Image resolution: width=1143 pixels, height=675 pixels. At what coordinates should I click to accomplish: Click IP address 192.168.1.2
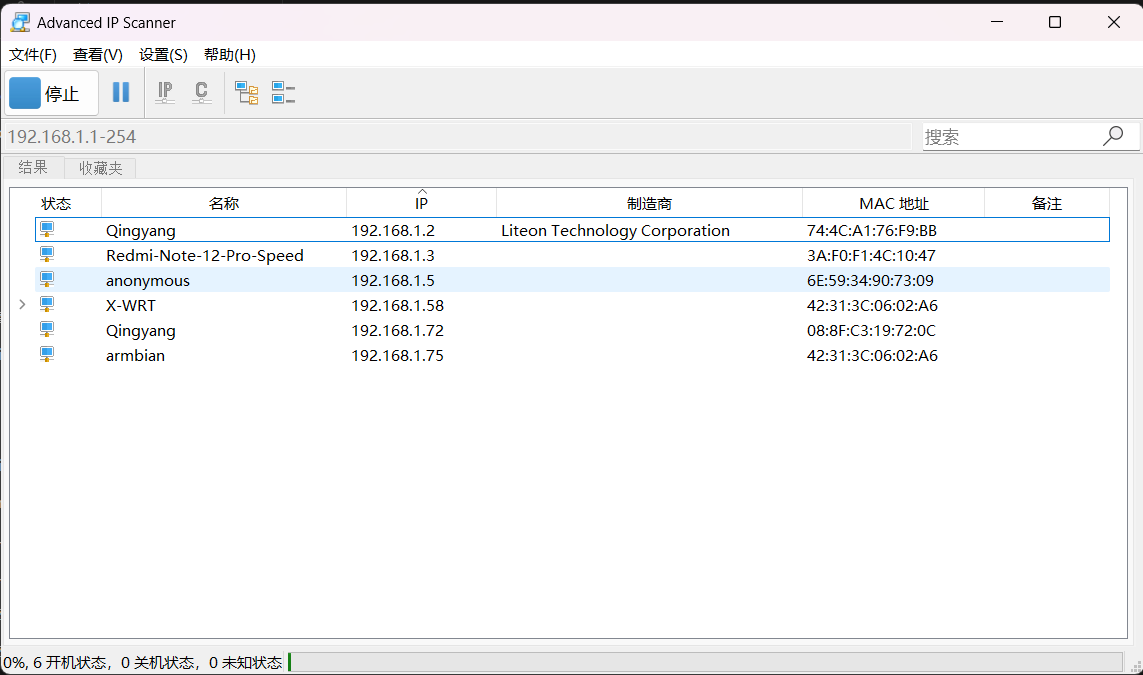click(393, 230)
